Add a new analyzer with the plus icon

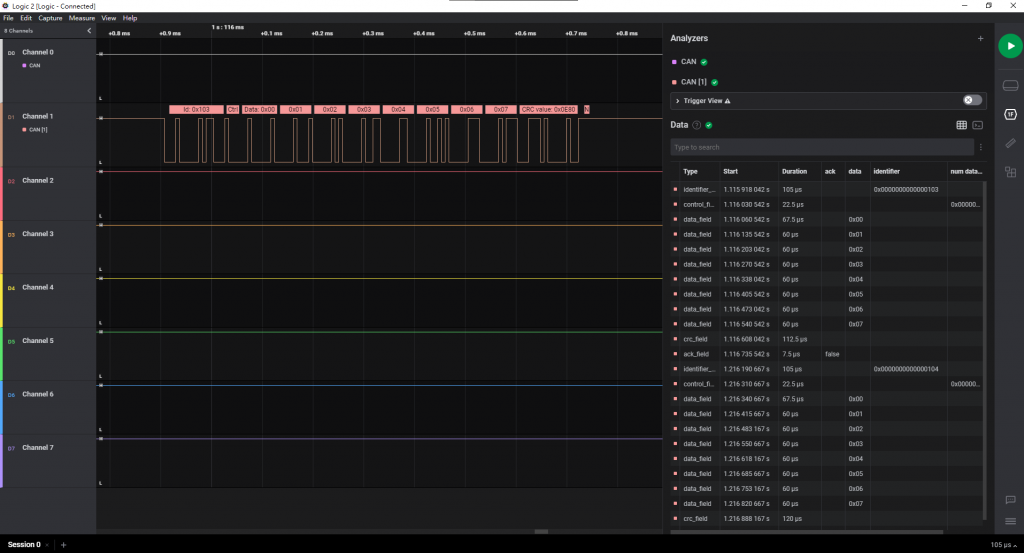980,39
